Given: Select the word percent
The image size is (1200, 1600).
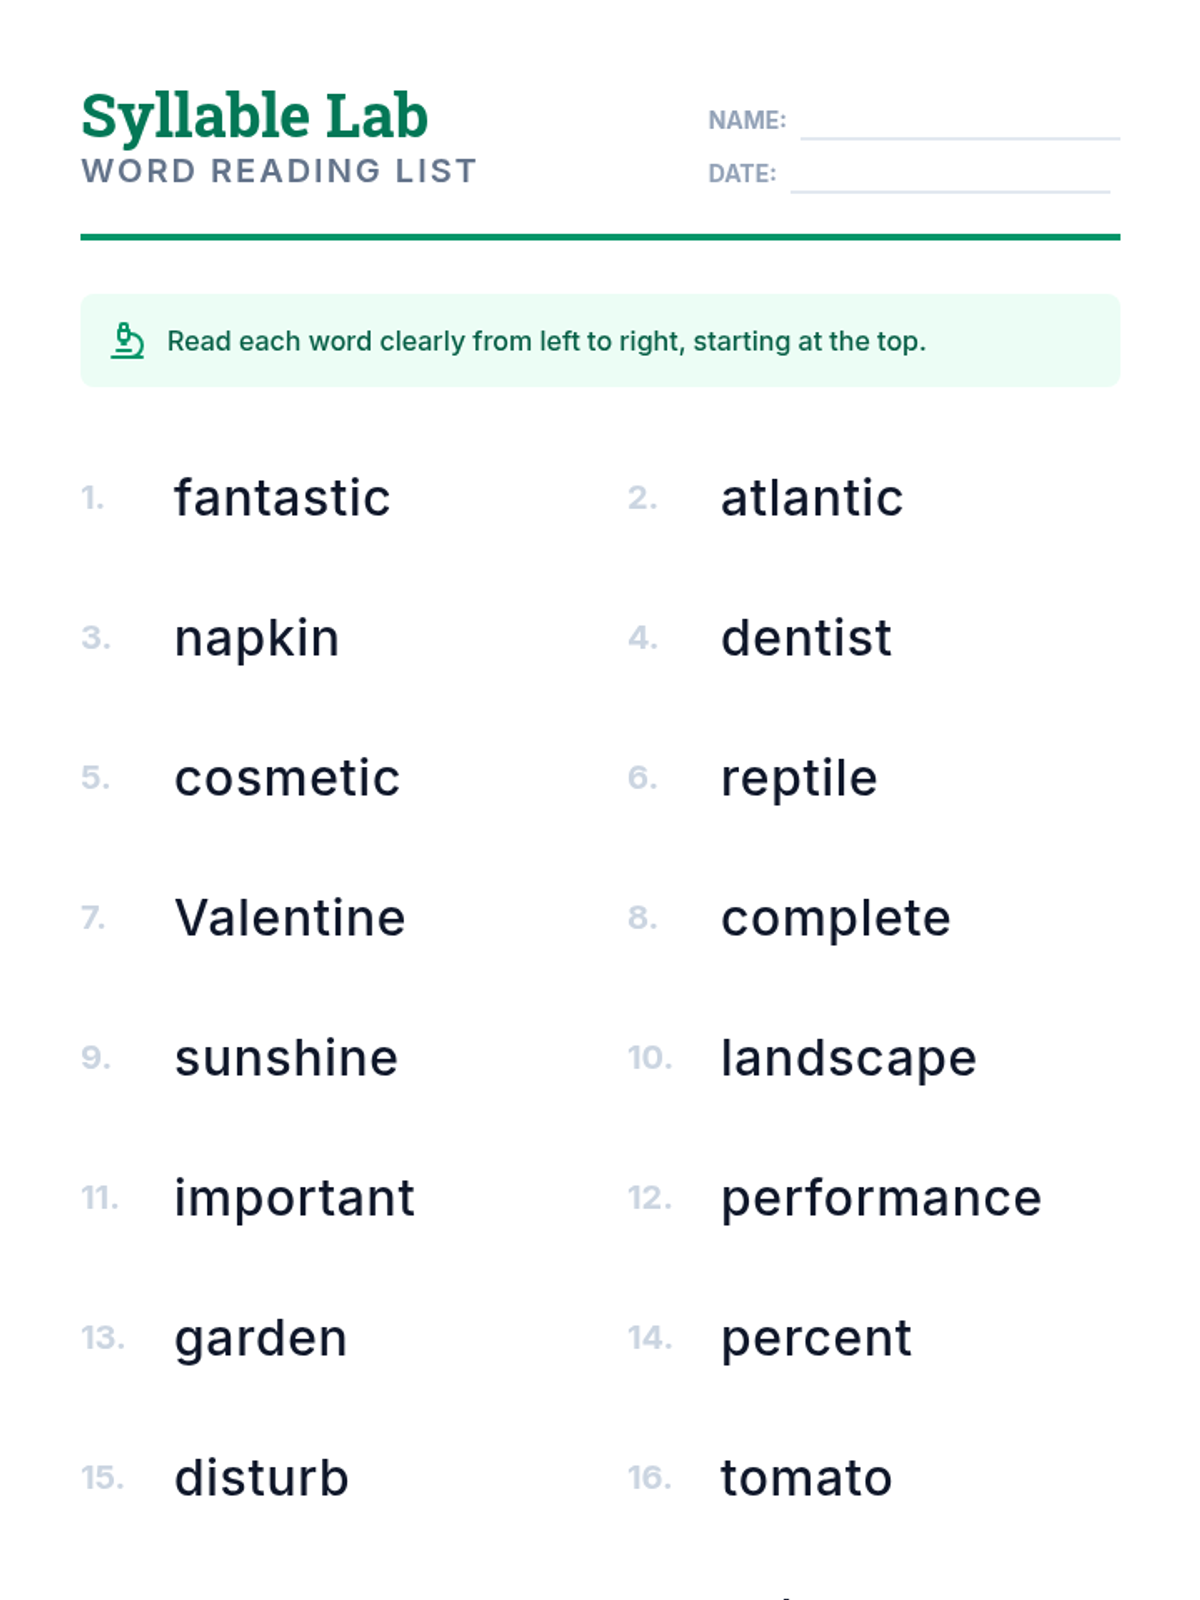Looking at the screenshot, I should click(x=816, y=1338).
